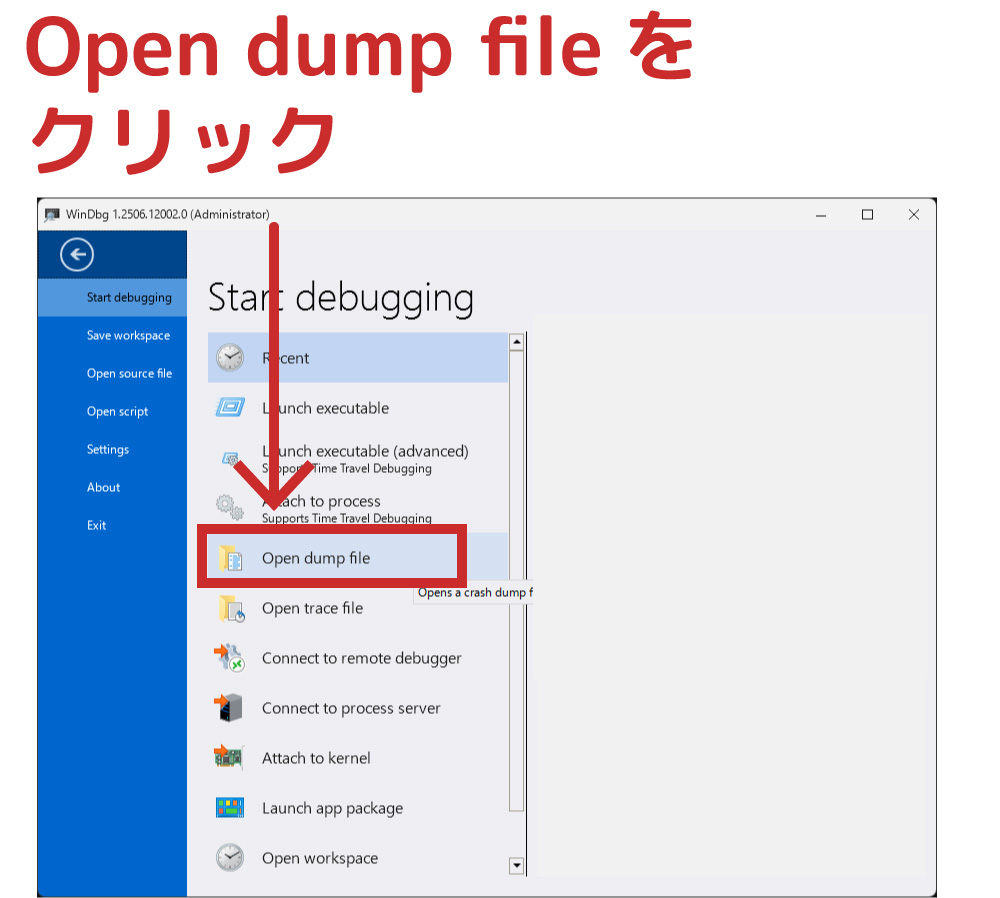Click the Launch executable icon

point(230,408)
